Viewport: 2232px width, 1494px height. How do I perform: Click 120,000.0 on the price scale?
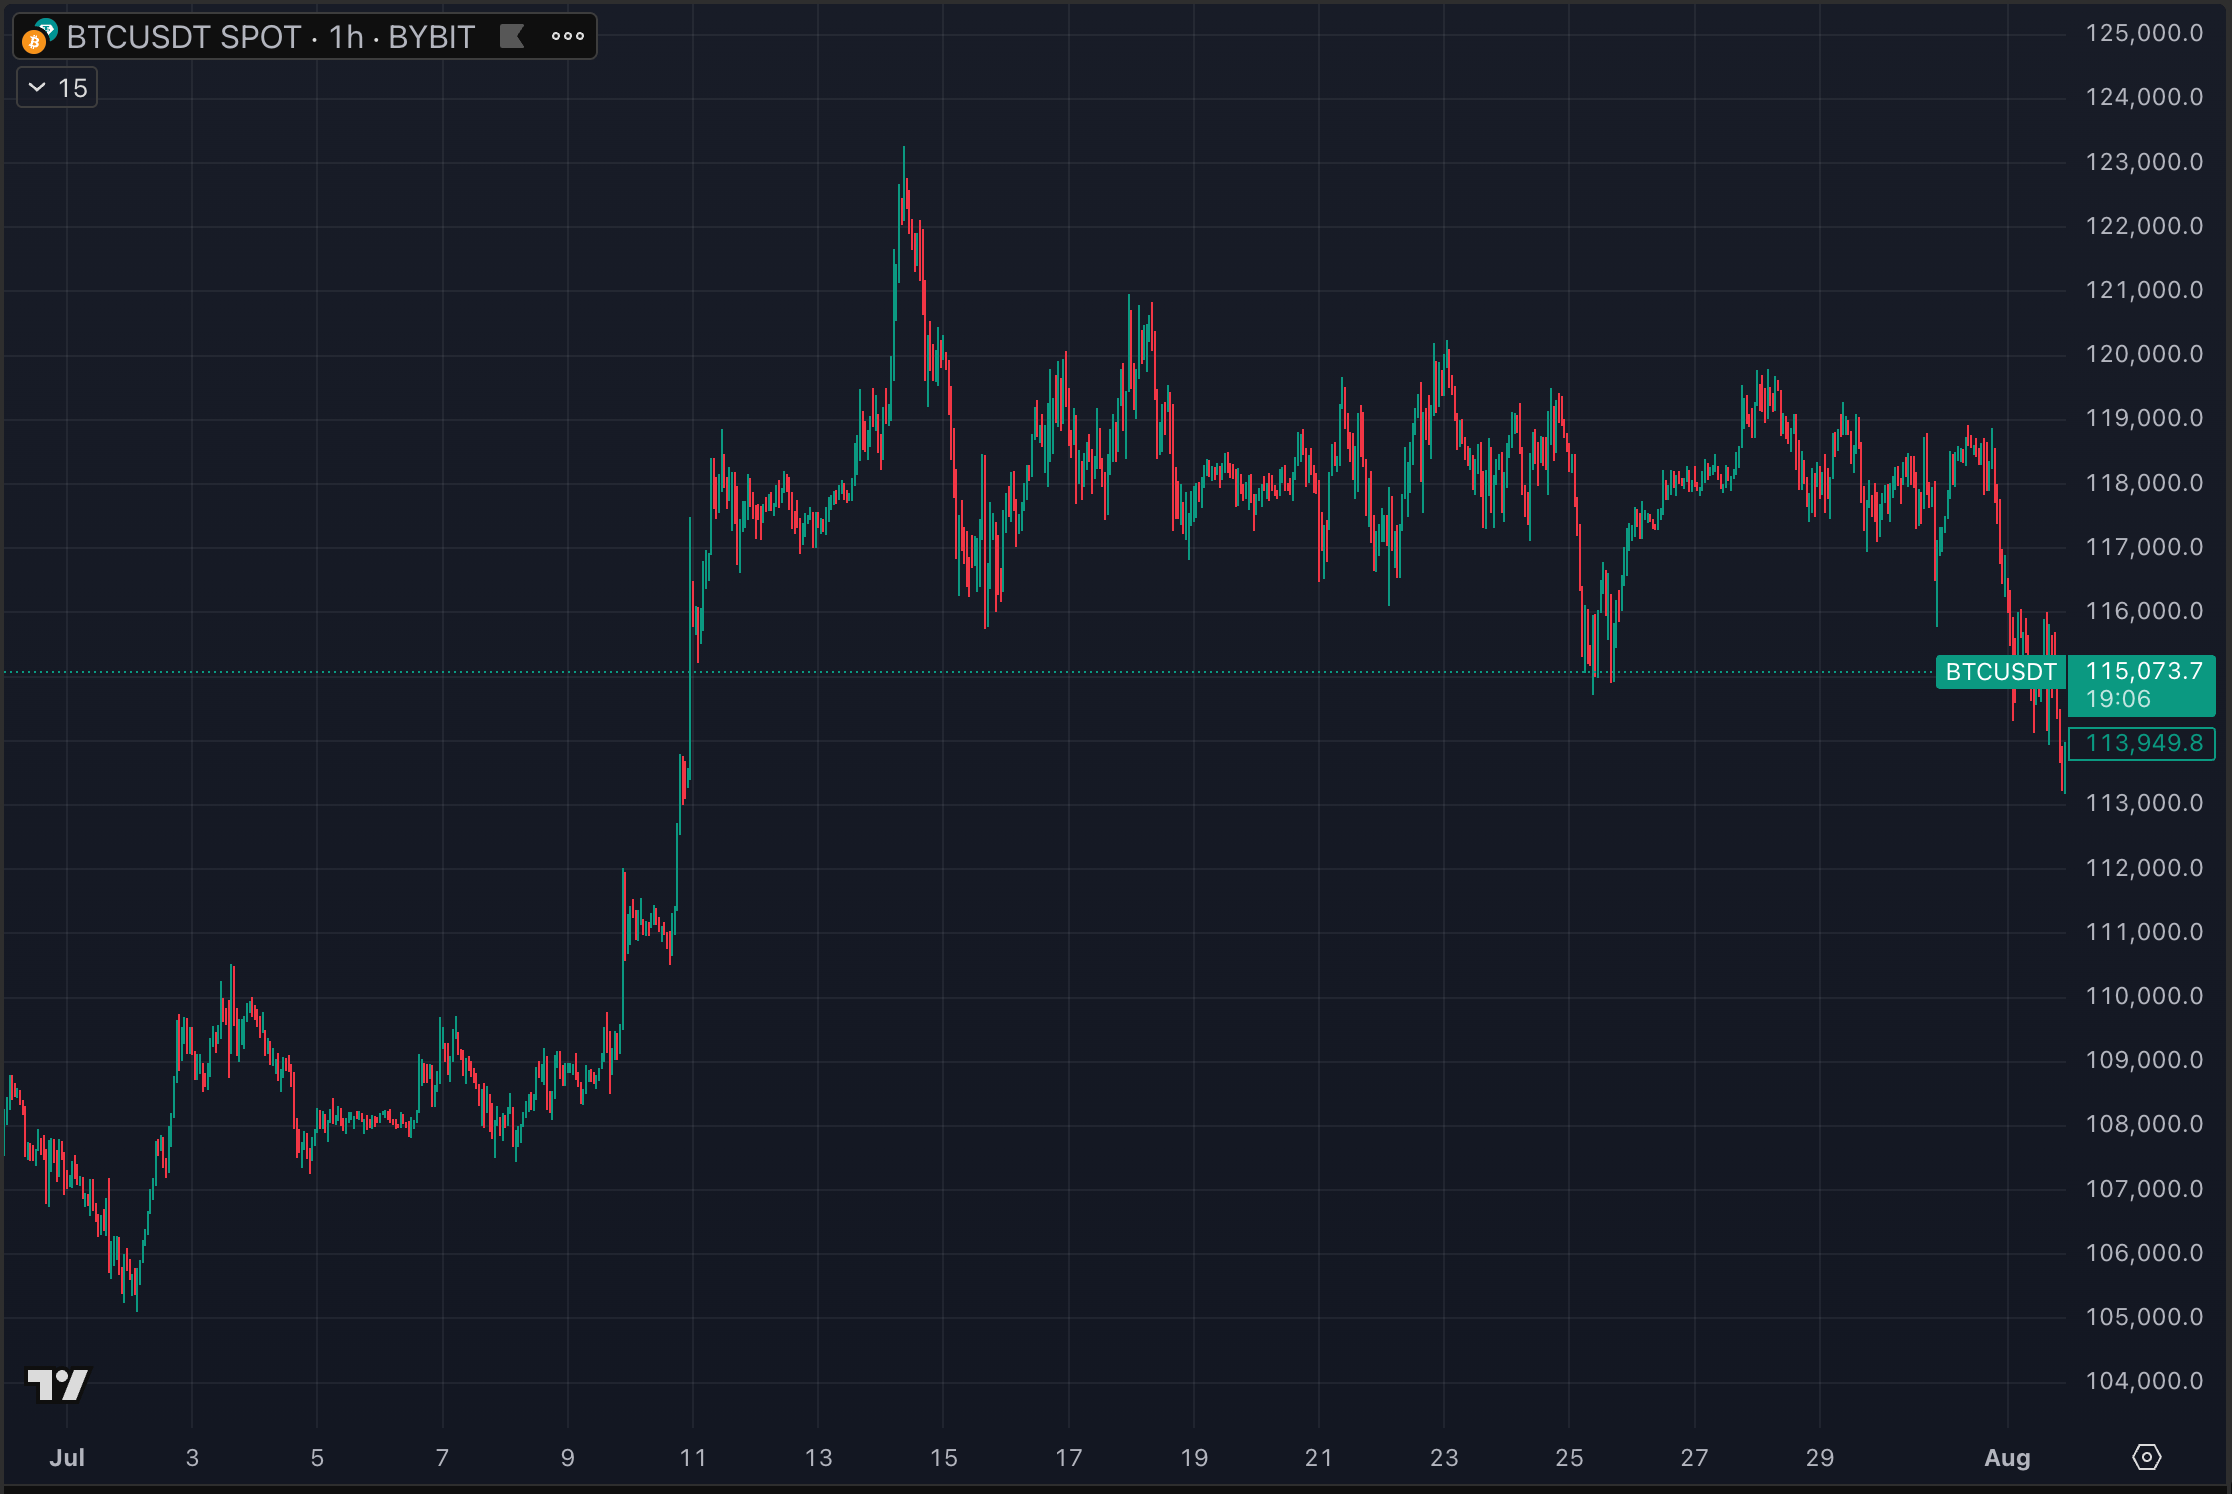point(2143,354)
